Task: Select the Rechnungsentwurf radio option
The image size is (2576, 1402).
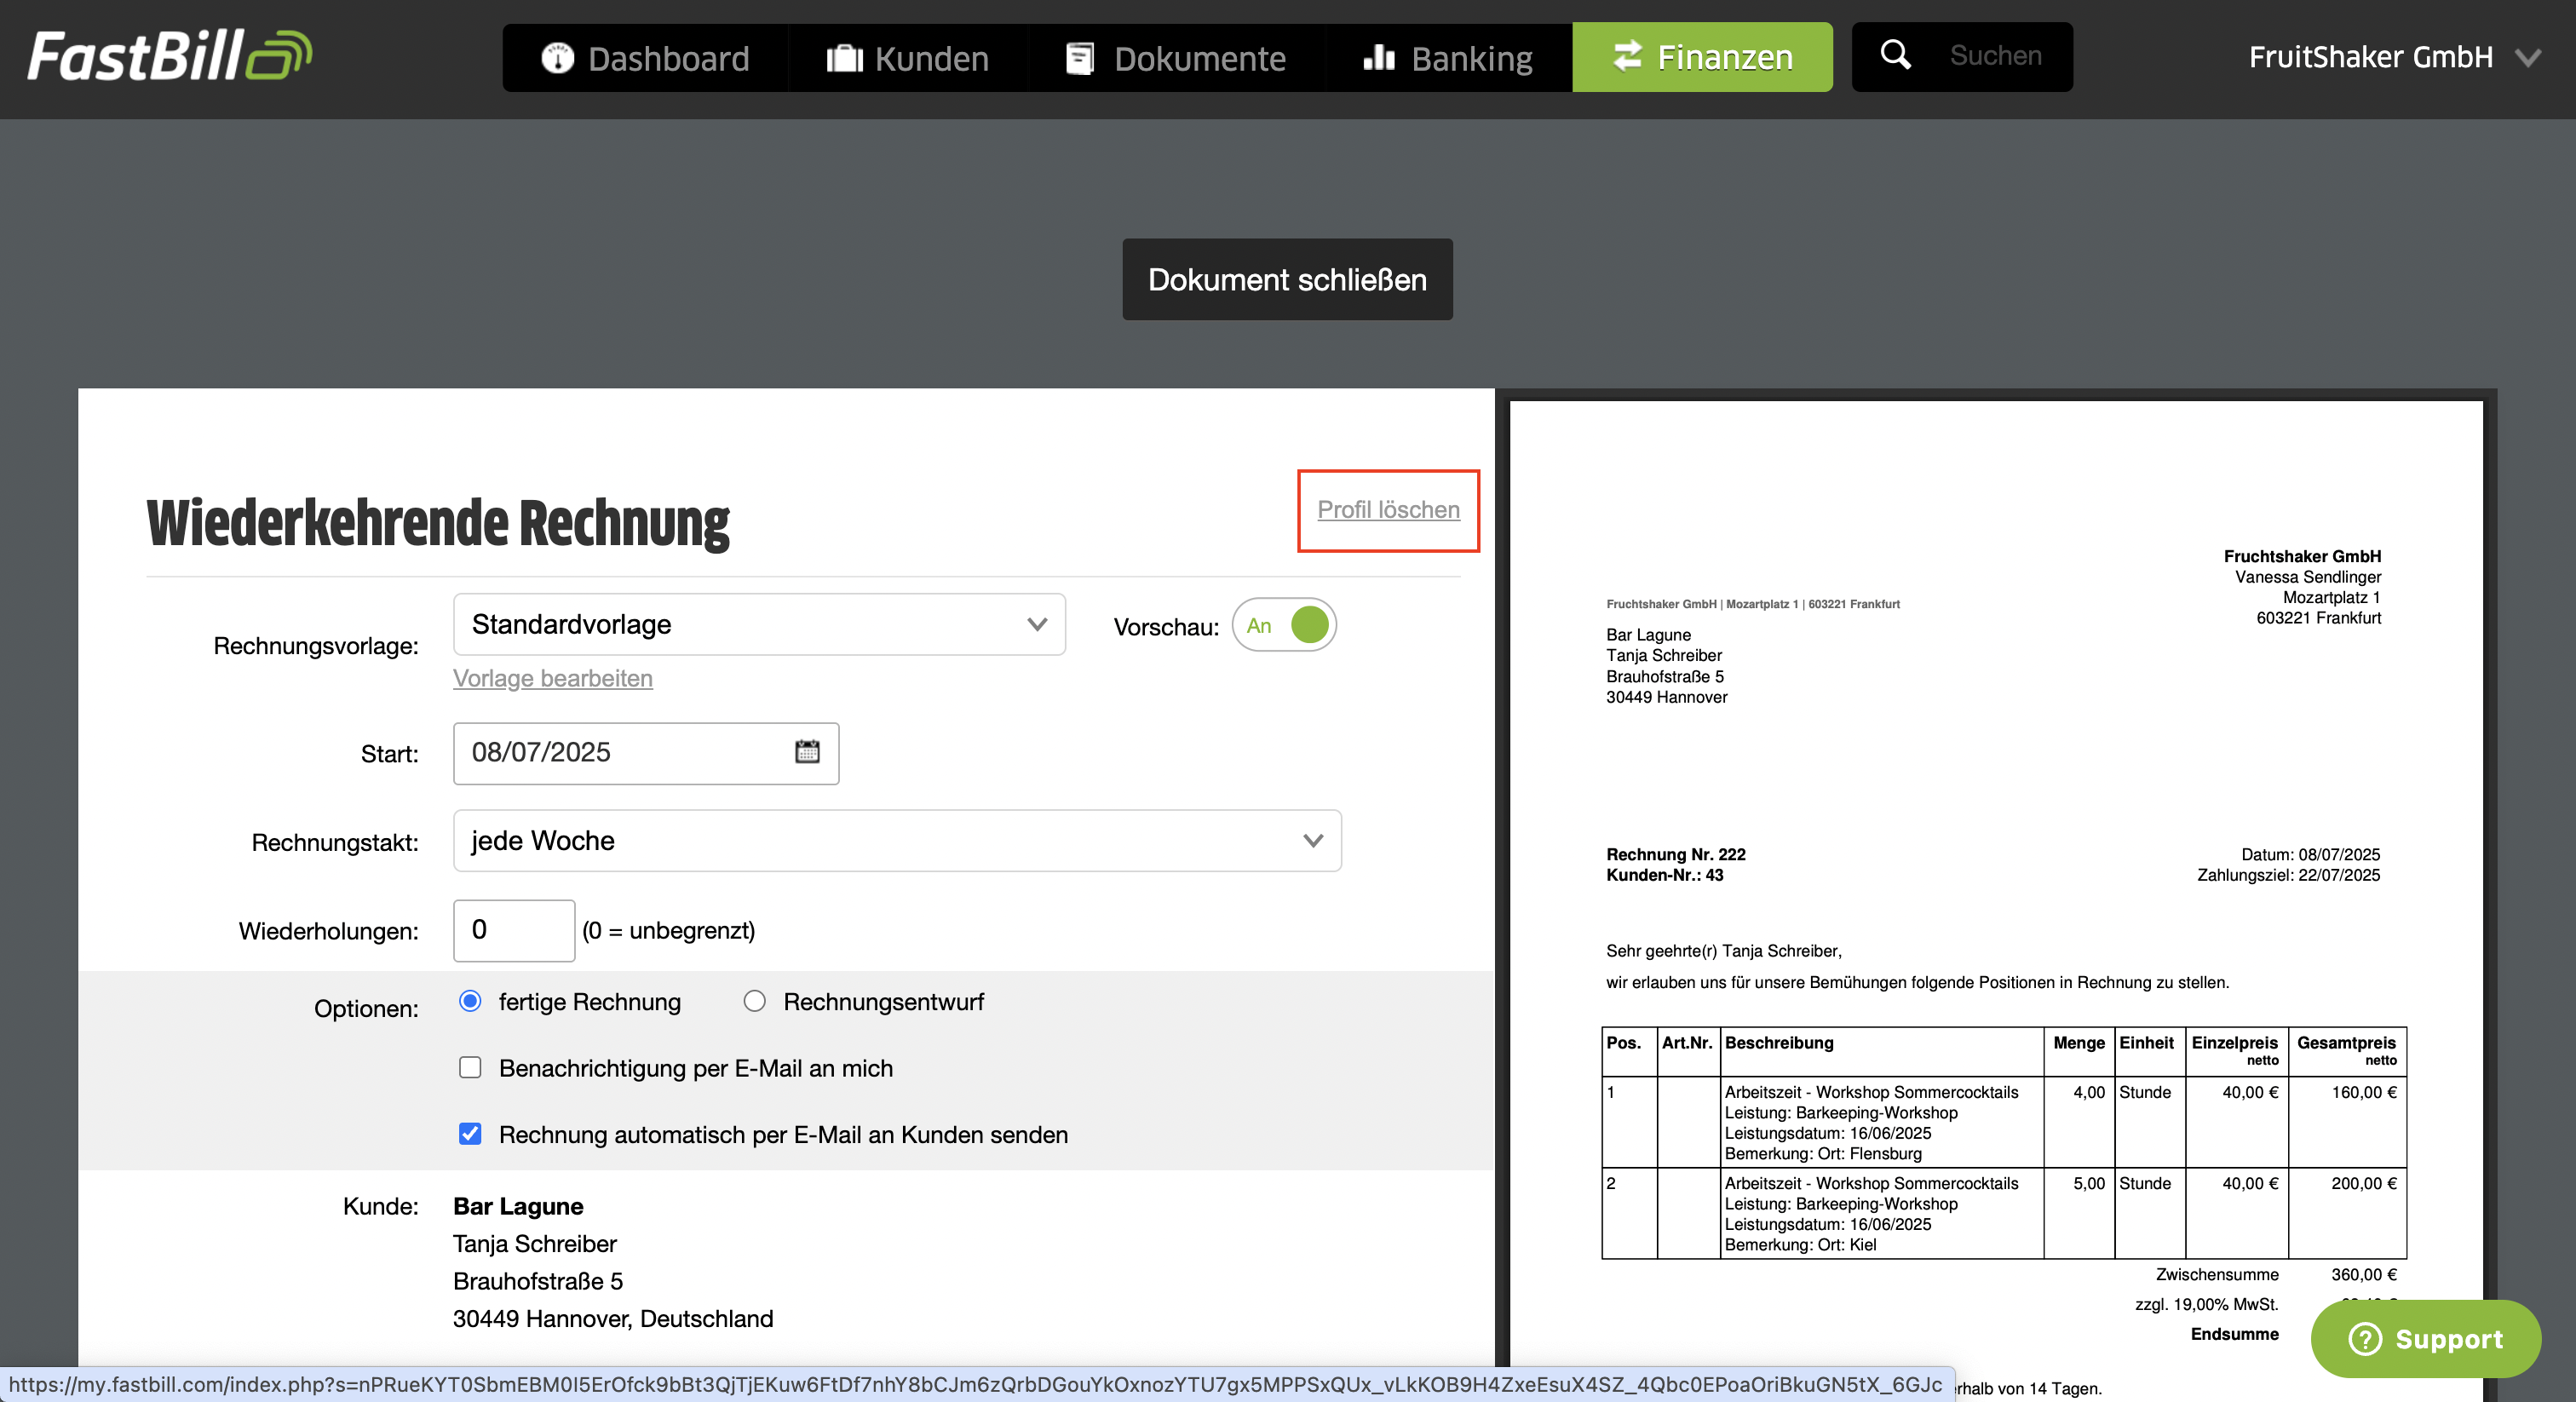Action: point(754,1001)
